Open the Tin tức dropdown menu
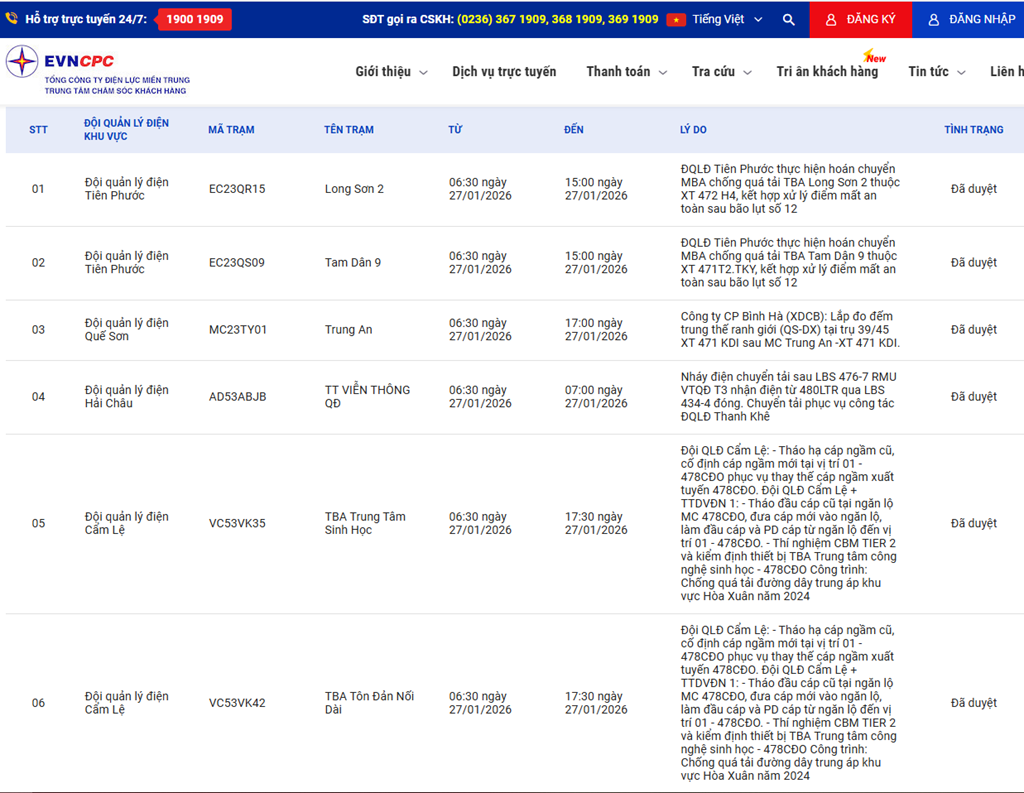 pyautogui.click(x=936, y=72)
